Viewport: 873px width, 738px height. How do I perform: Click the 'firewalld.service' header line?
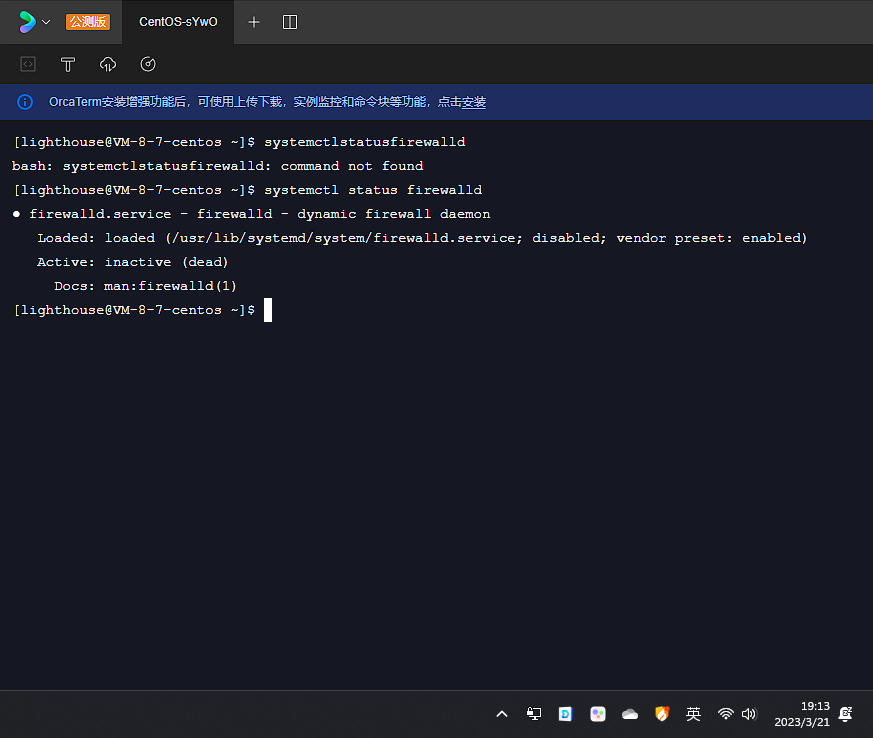tap(251, 214)
